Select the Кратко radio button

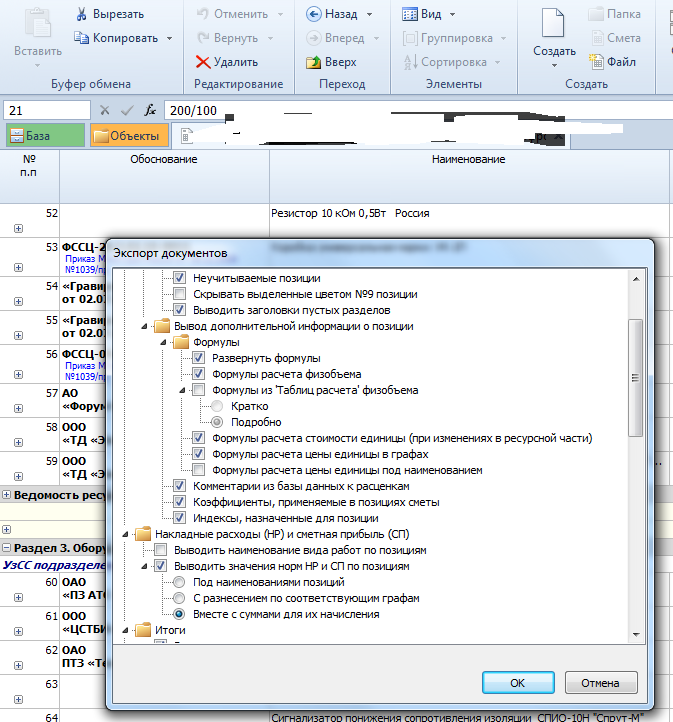tap(217, 406)
